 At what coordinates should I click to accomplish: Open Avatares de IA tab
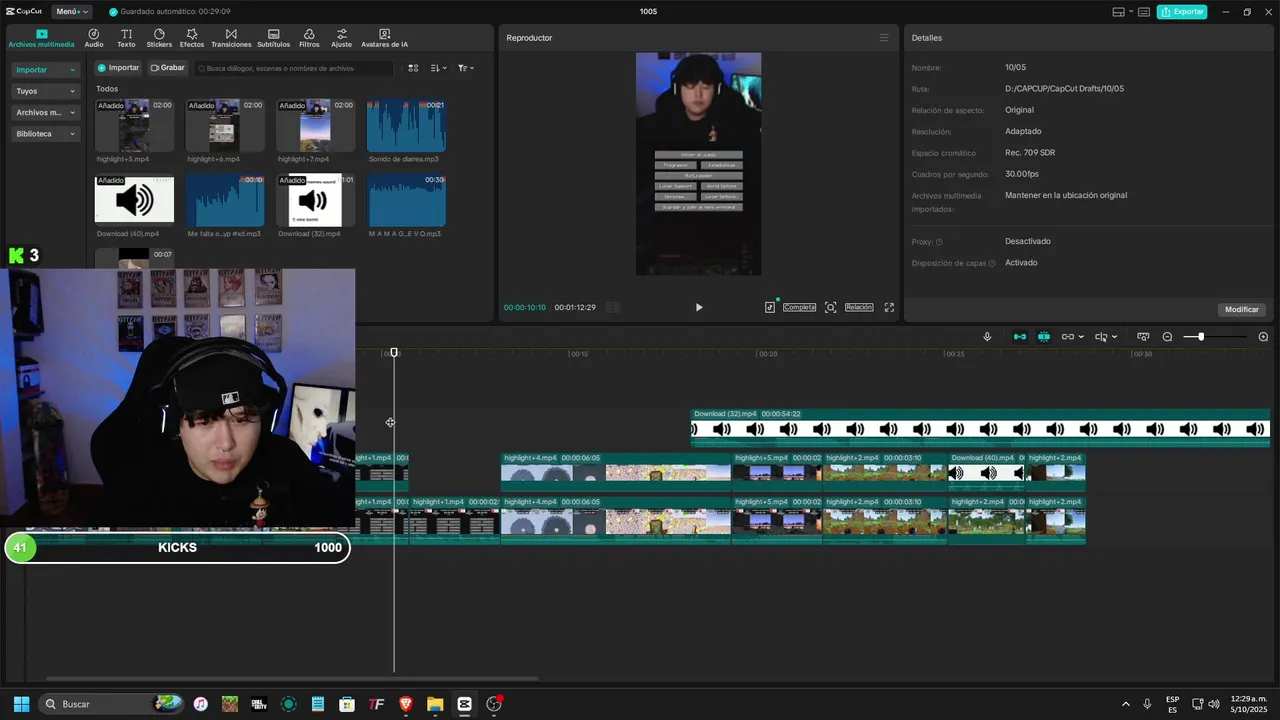point(384,38)
